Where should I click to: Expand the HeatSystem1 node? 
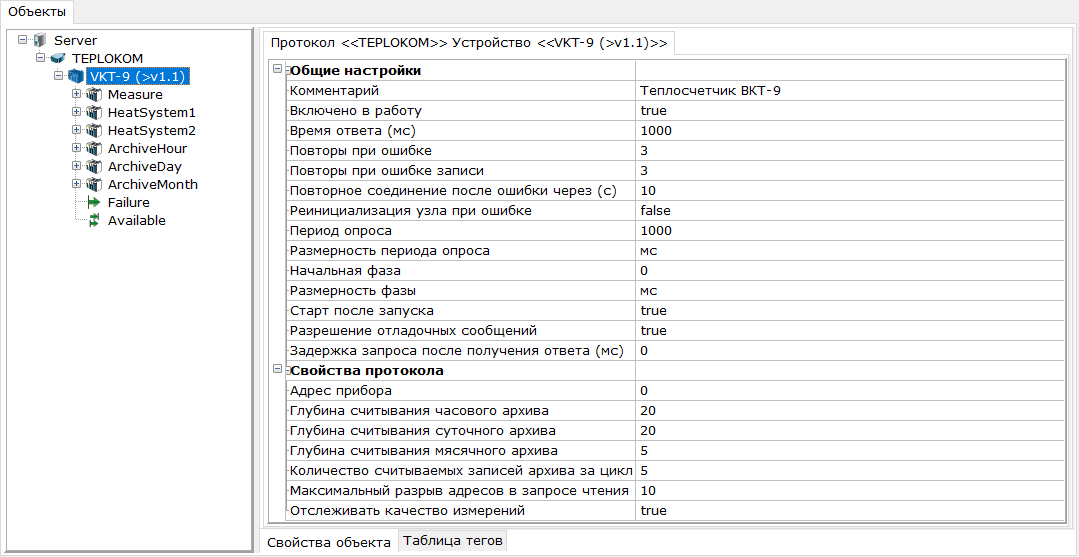(76, 112)
